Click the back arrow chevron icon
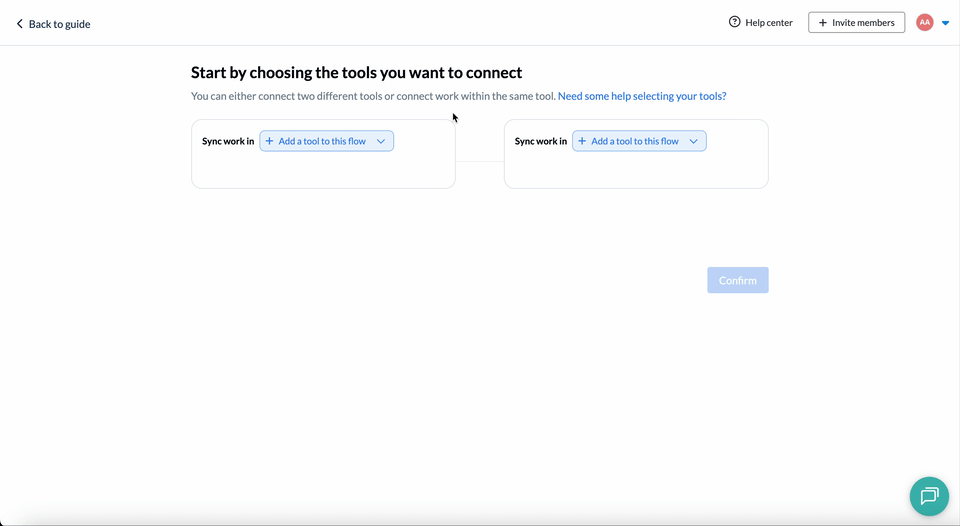 (19, 24)
